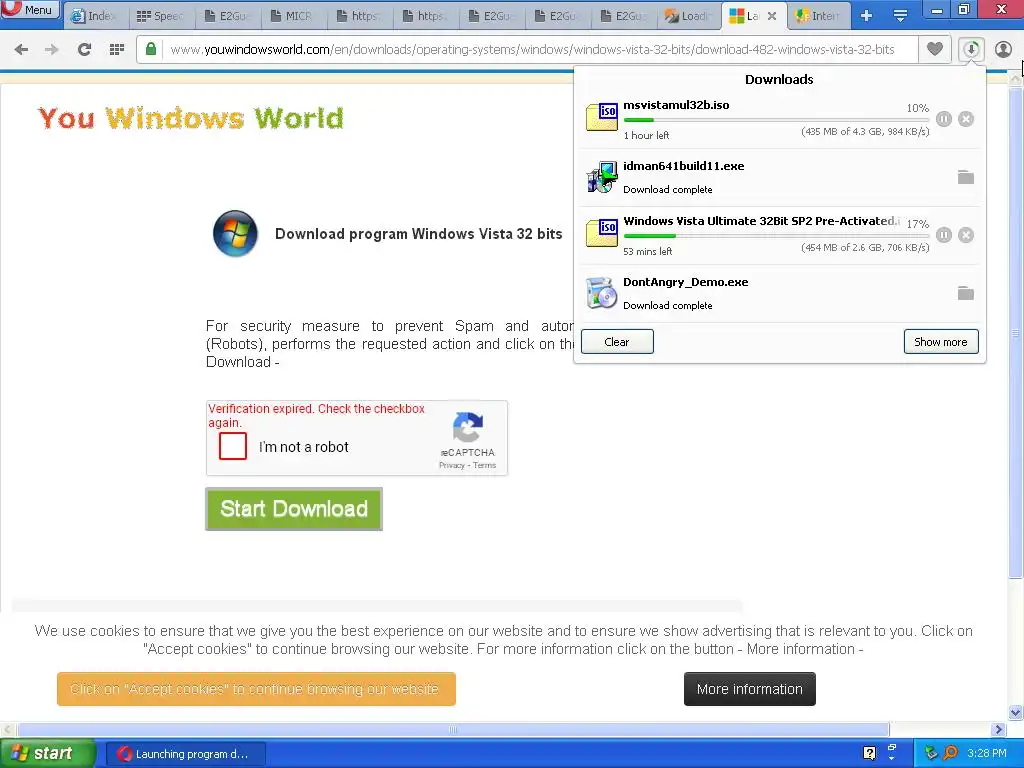Cancel the msvistamul32b.iso download
The image size is (1024, 768).
point(966,119)
